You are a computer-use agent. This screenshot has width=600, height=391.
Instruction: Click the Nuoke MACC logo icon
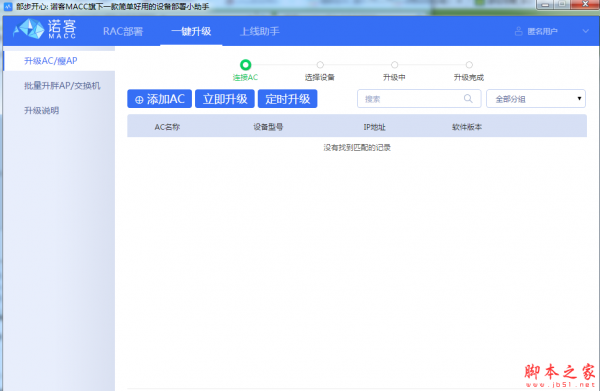coord(29,29)
